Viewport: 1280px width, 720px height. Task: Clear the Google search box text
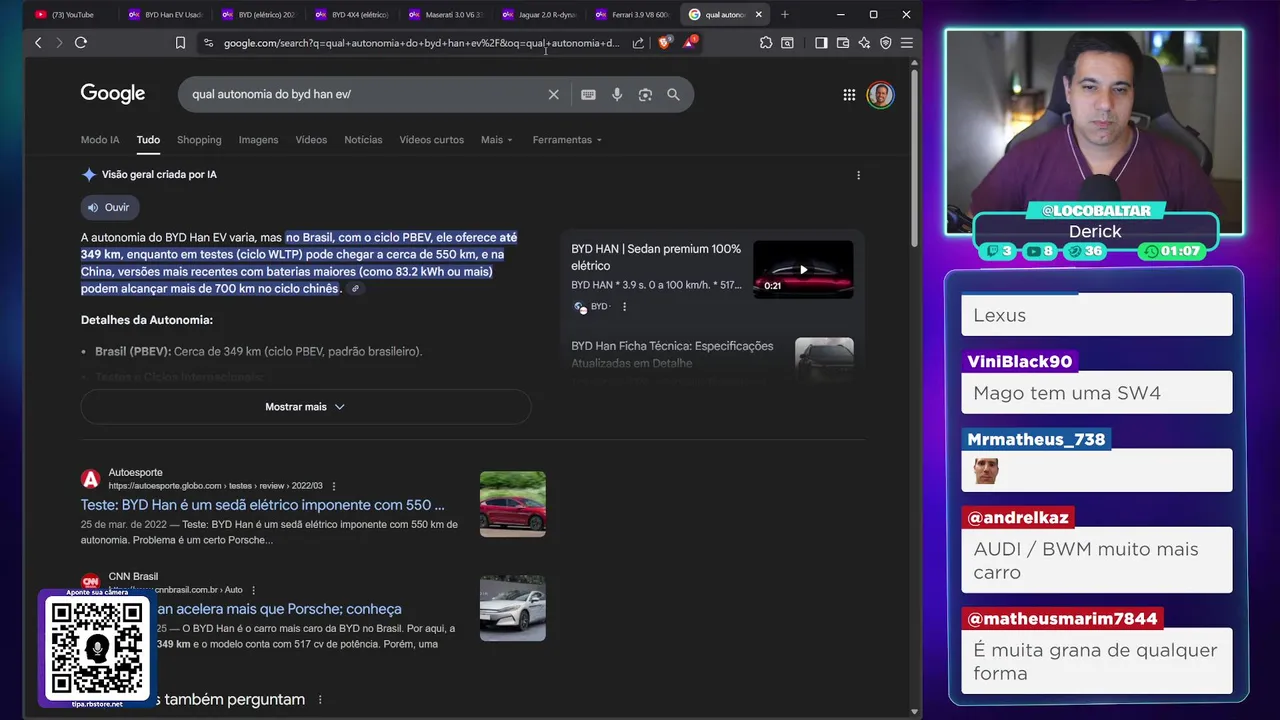[x=553, y=94]
